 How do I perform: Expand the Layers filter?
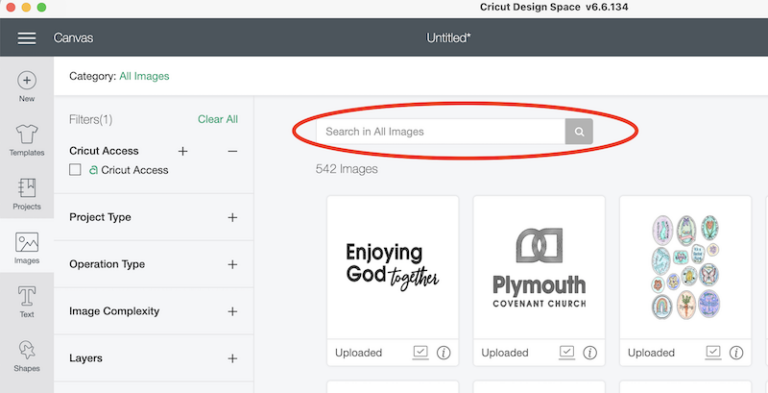[233, 358]
